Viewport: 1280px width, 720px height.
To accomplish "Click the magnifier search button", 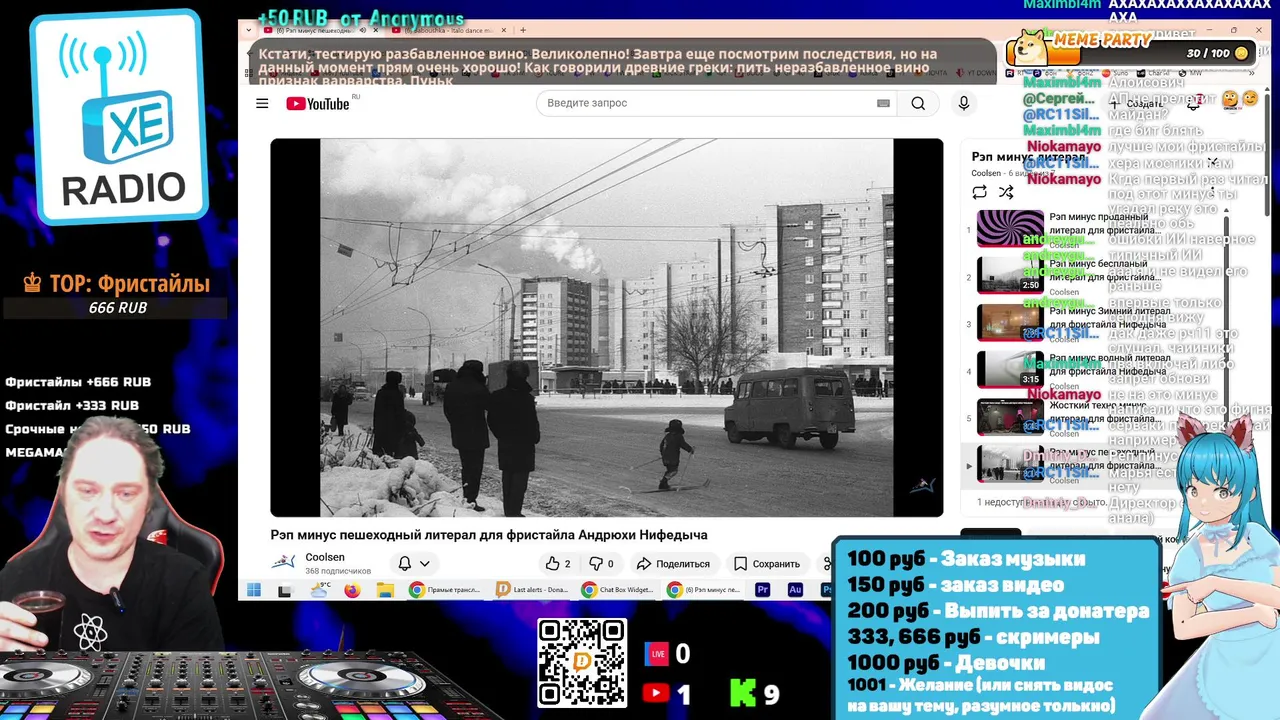I will 918,103.
